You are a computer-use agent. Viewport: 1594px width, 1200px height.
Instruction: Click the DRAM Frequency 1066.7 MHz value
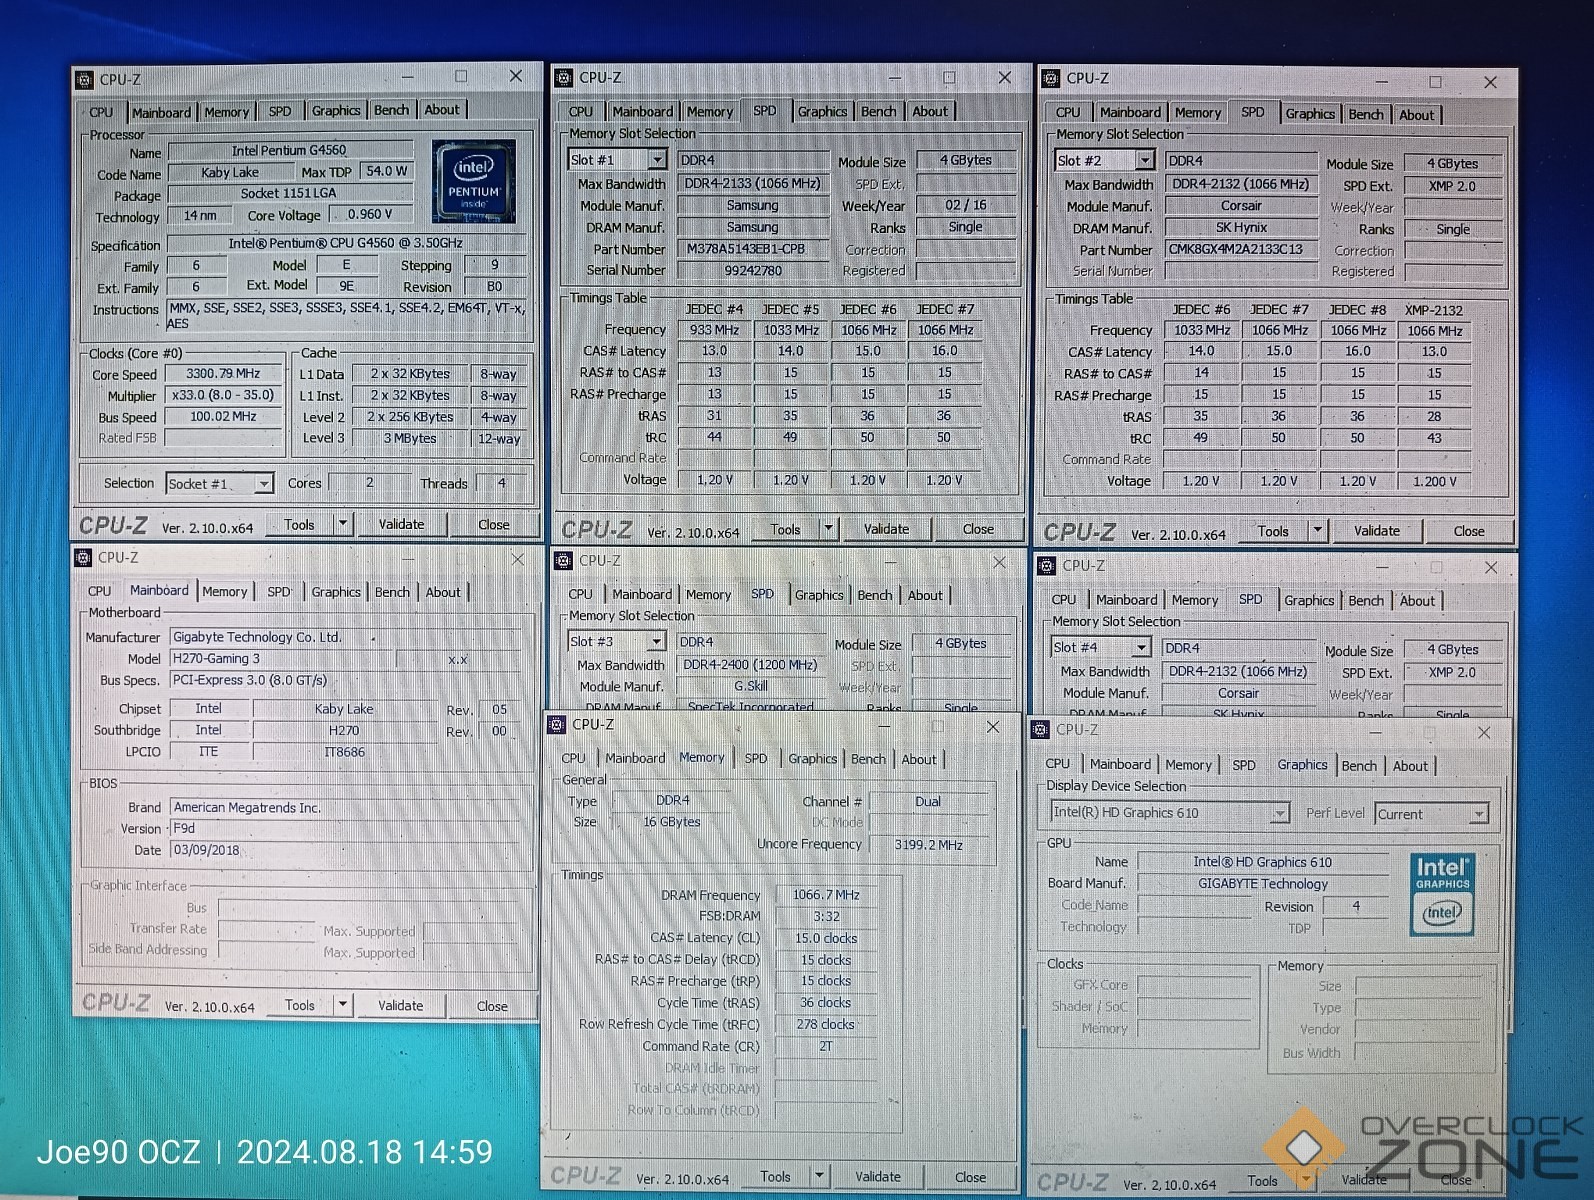(x=826, y=894)
